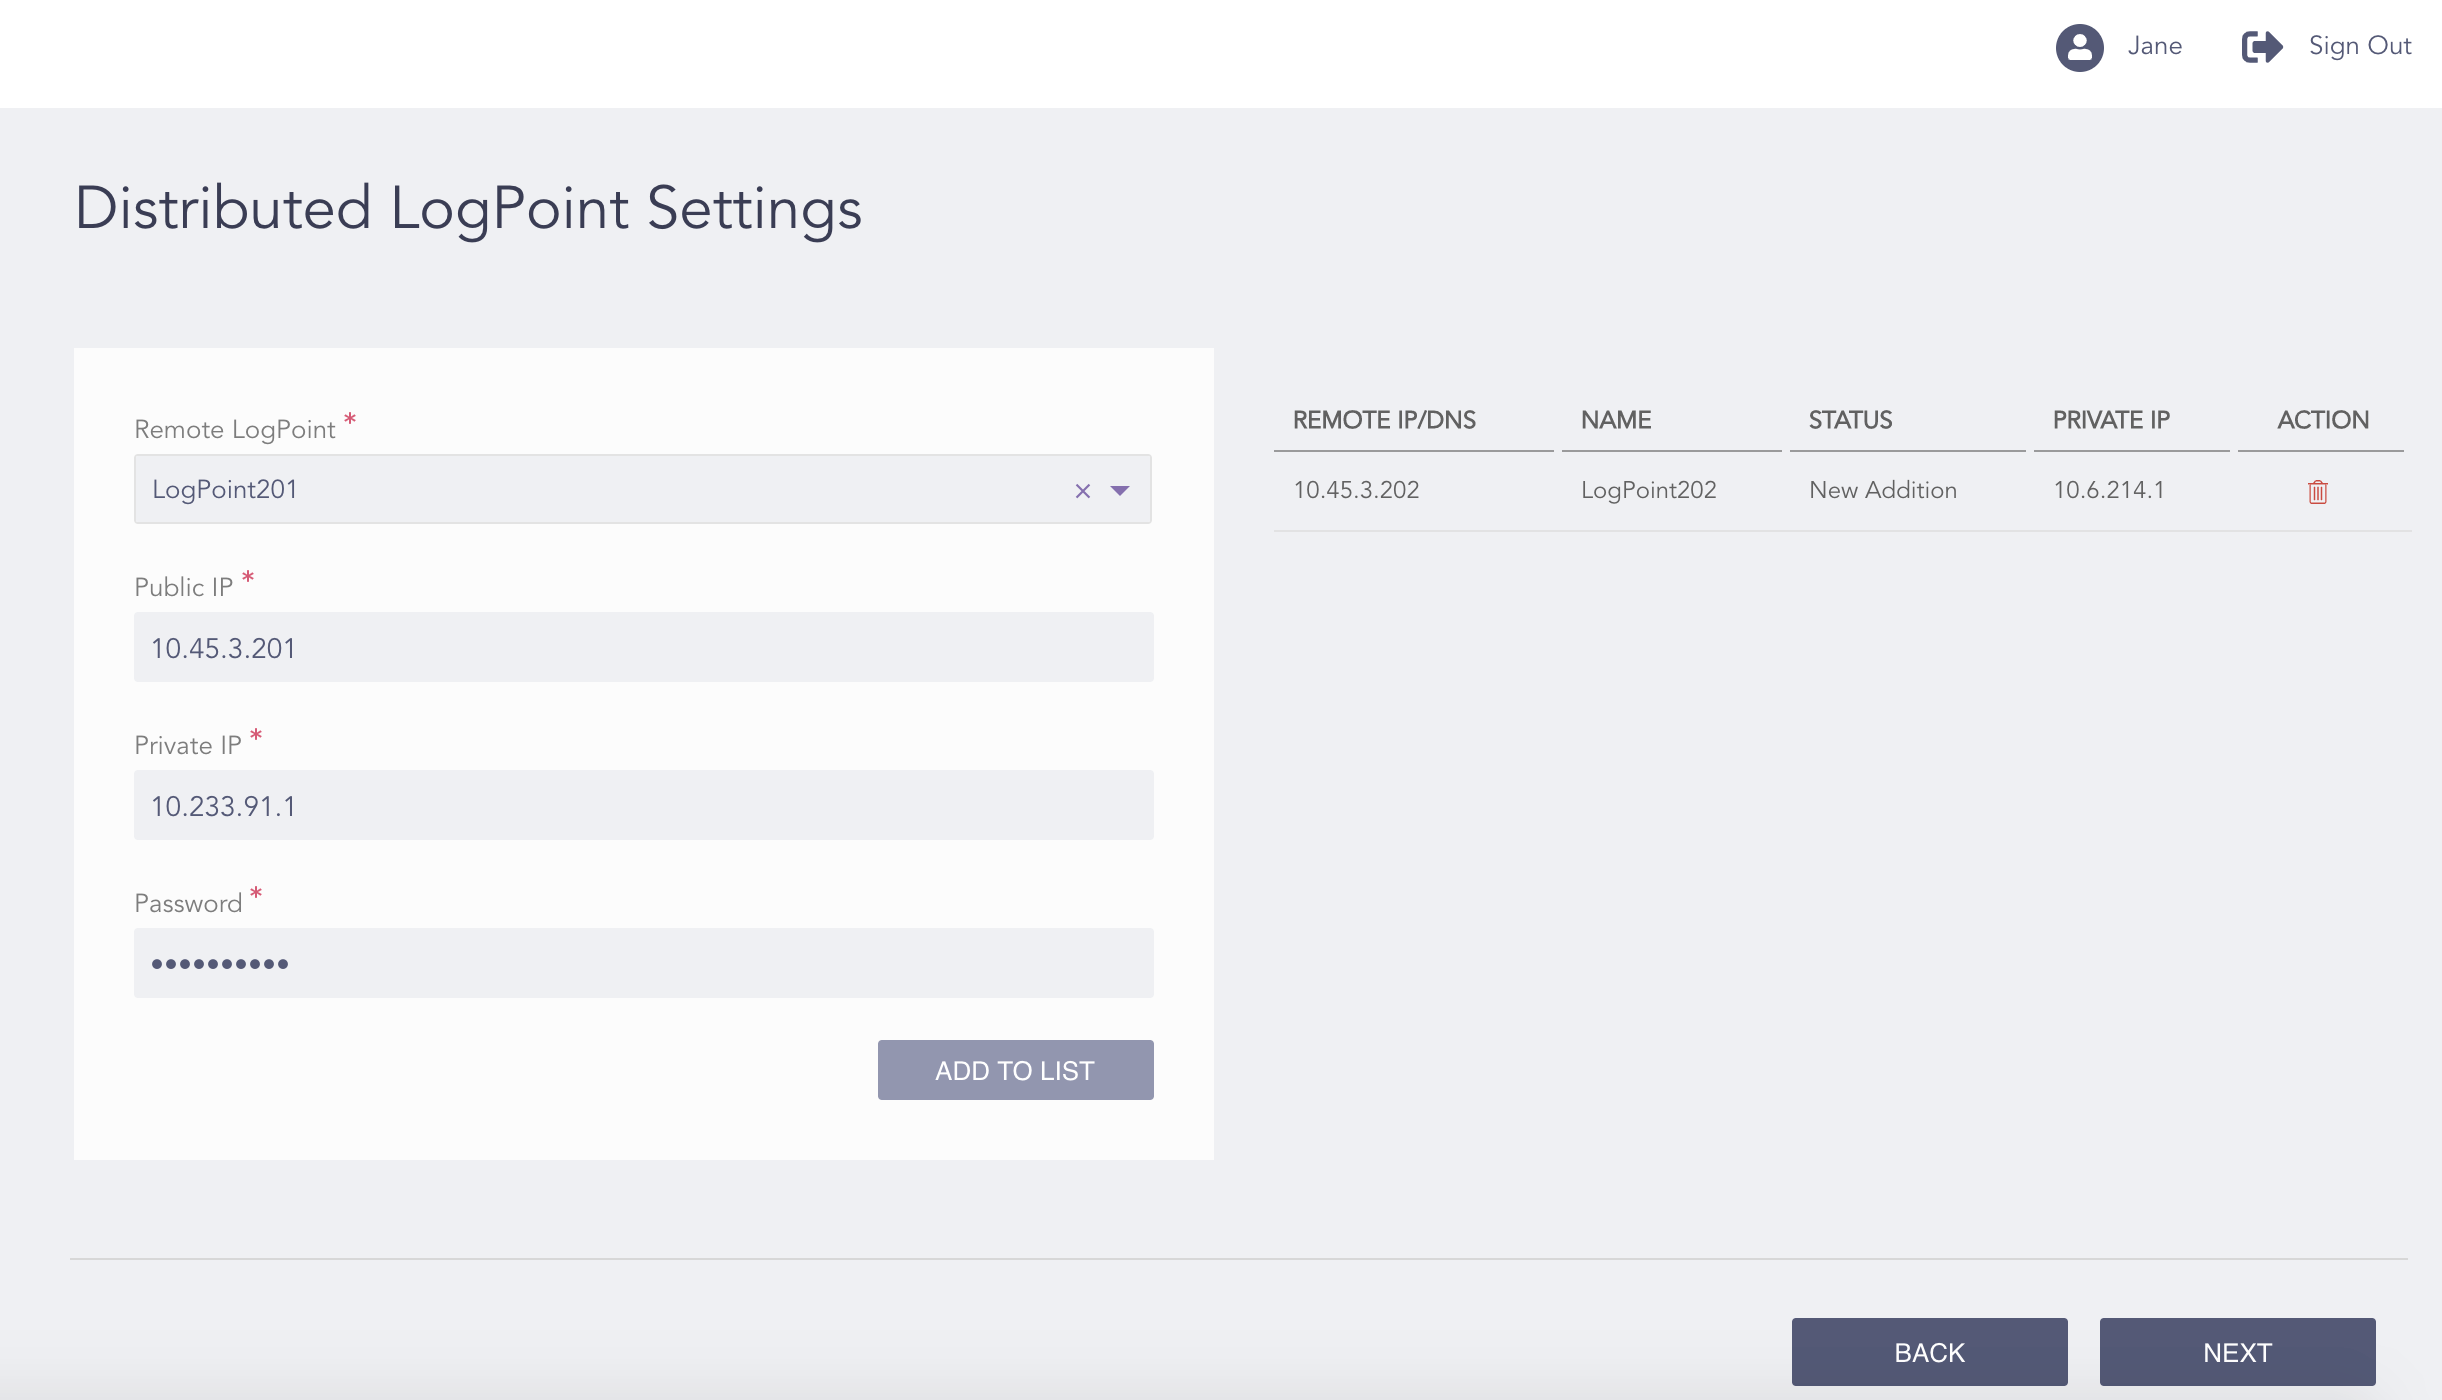2442x1400 pixels.
Task: Clear the Remote LogPoint selection with the X icon
Action: (1082, 491)
